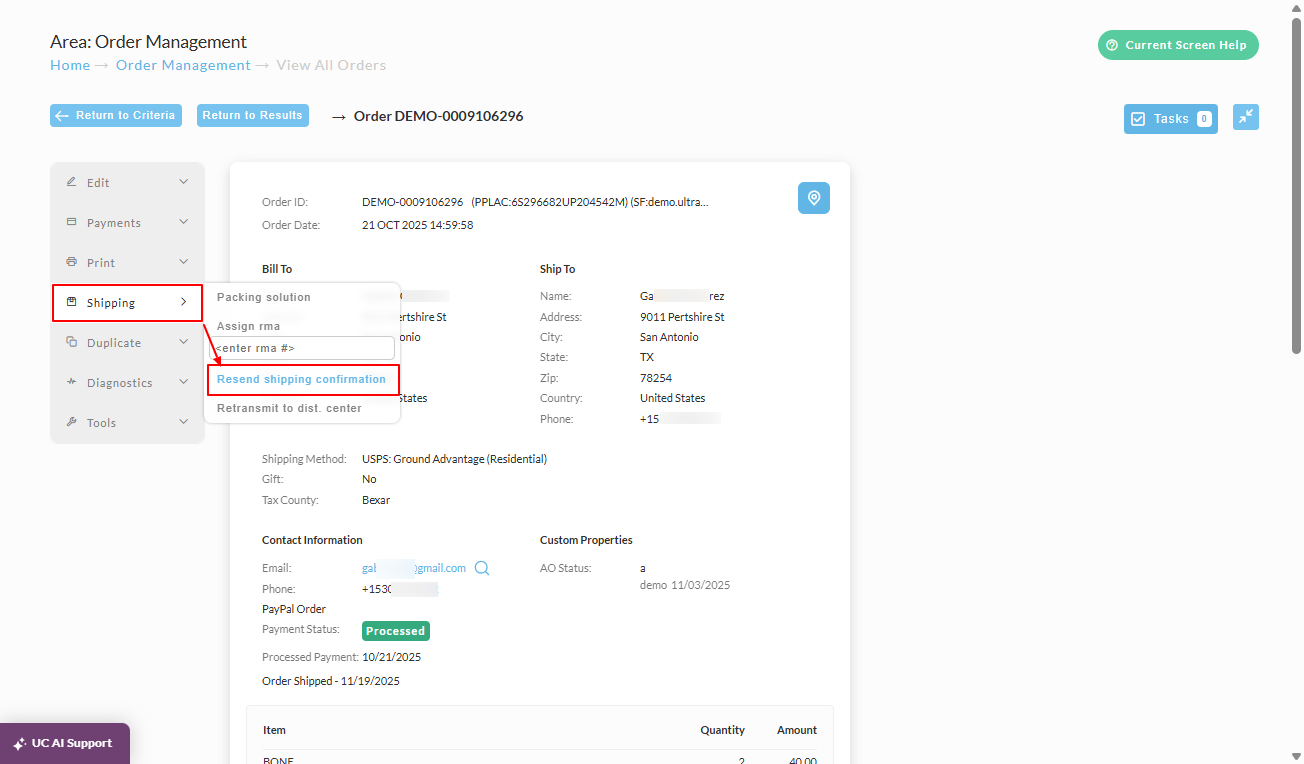The width and height of the screenshot is (1304, 764).
Task: Click ship-to address 9011 Pertshire St
Action: pos(682,317)
